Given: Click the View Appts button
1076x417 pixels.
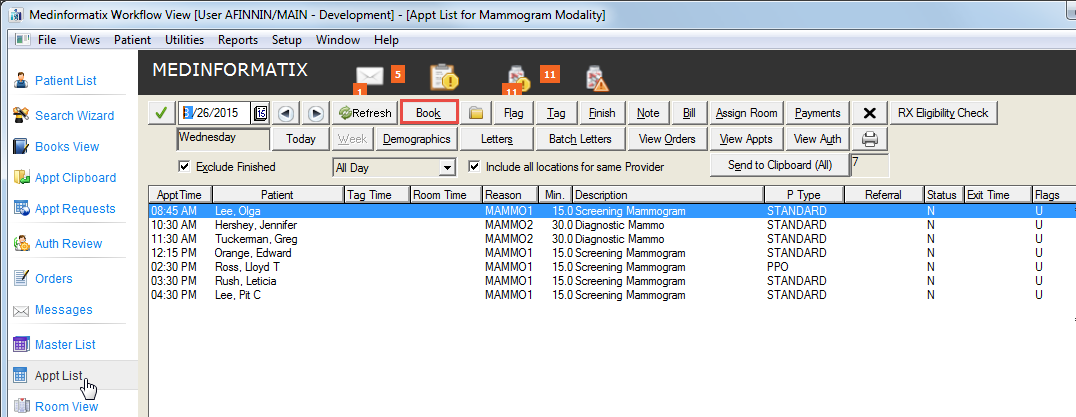Looking at the screenshot, I should coord(746,139).
